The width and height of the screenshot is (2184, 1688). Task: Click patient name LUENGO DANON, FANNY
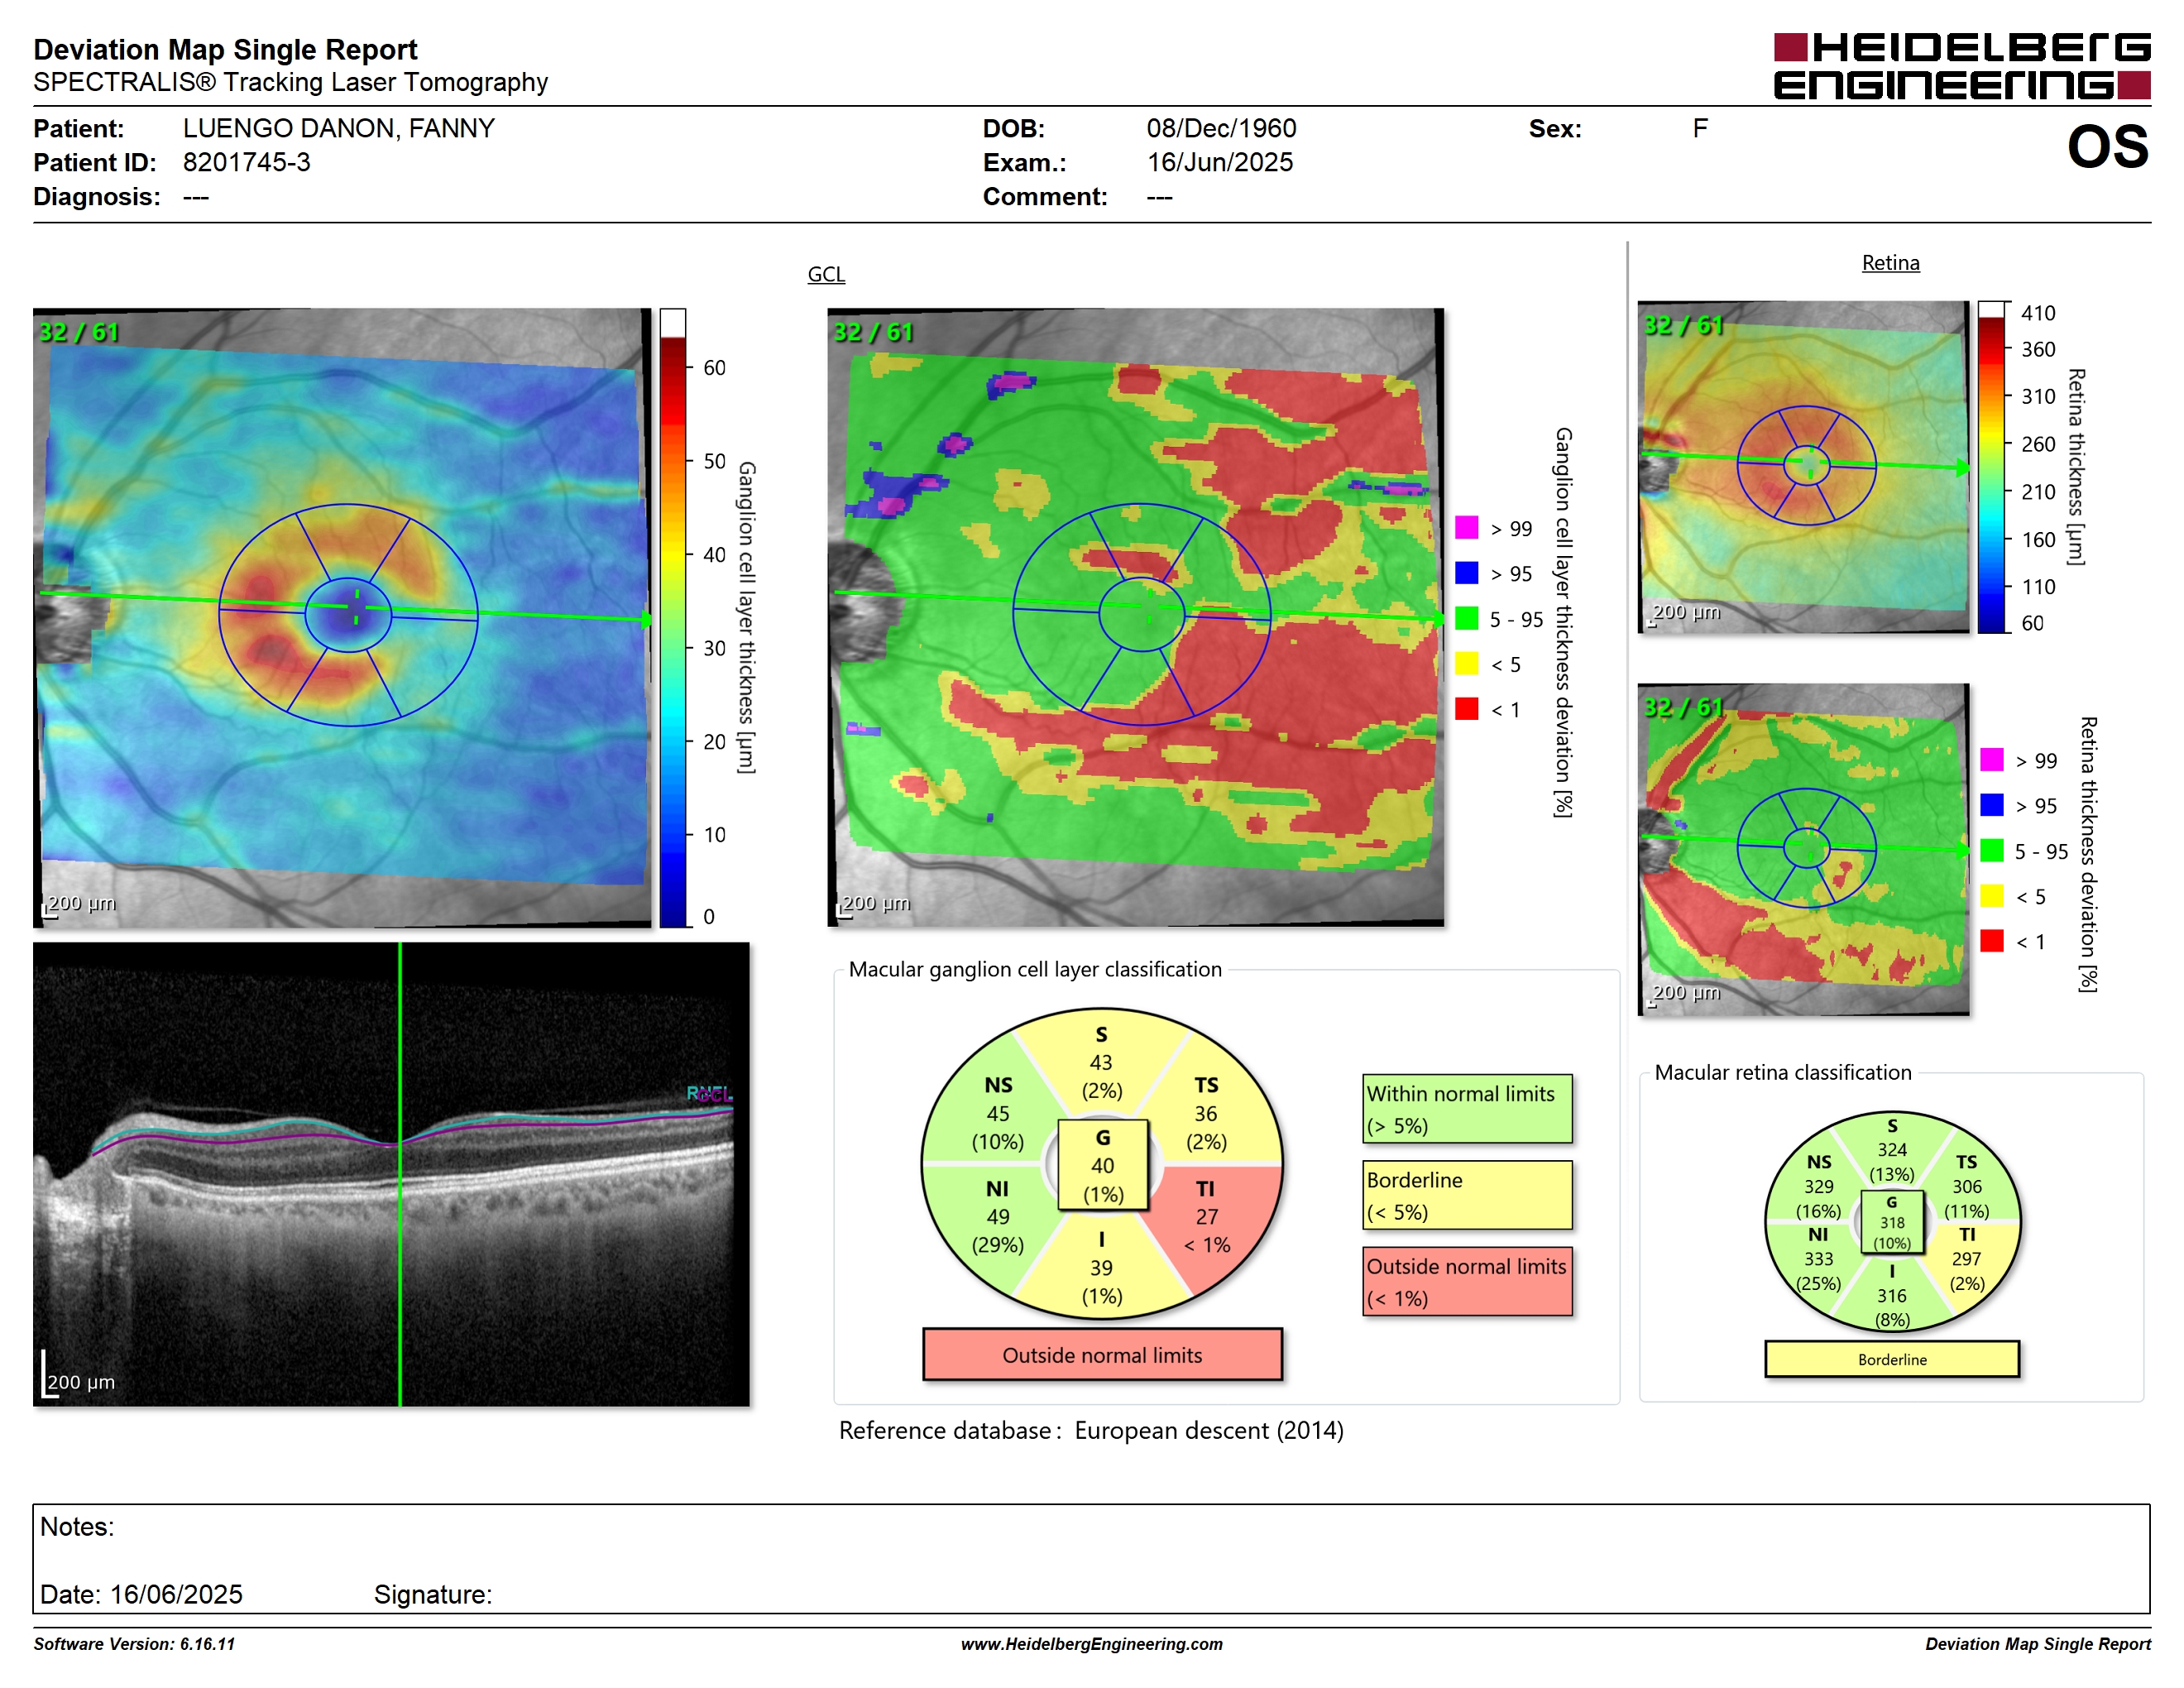(338, 128)
